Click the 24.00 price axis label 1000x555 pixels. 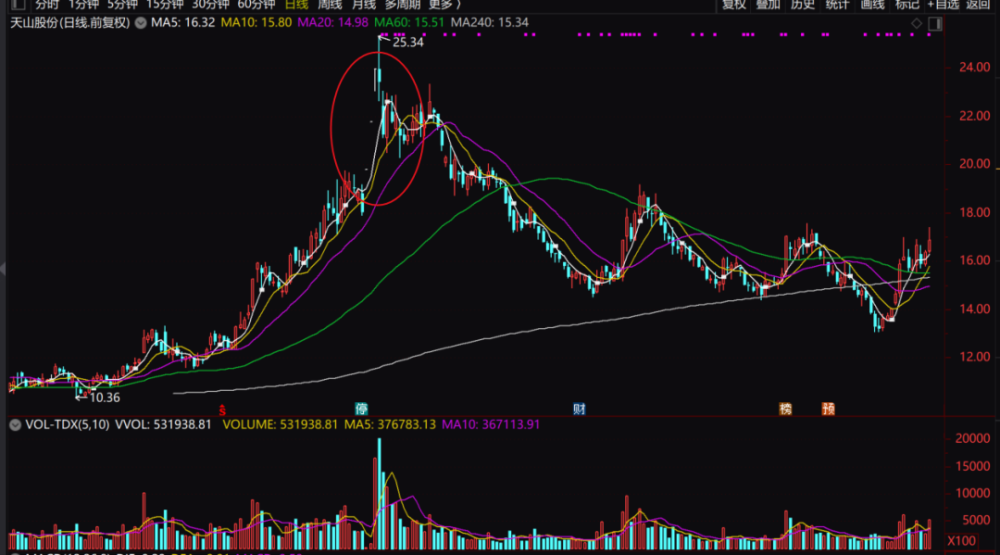pyautogui.click(x=974, y=67)
